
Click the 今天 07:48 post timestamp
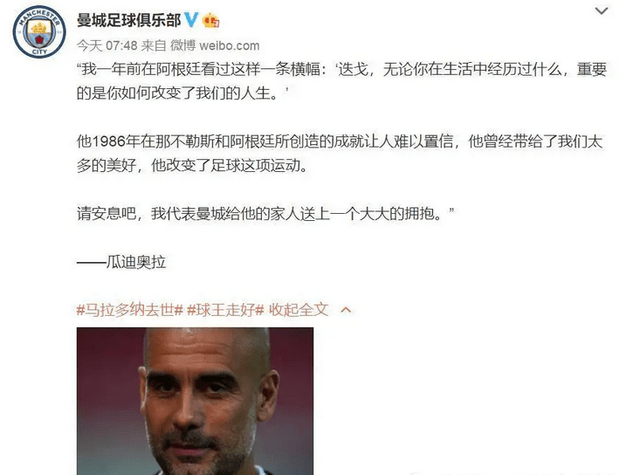tap(107, 45)
